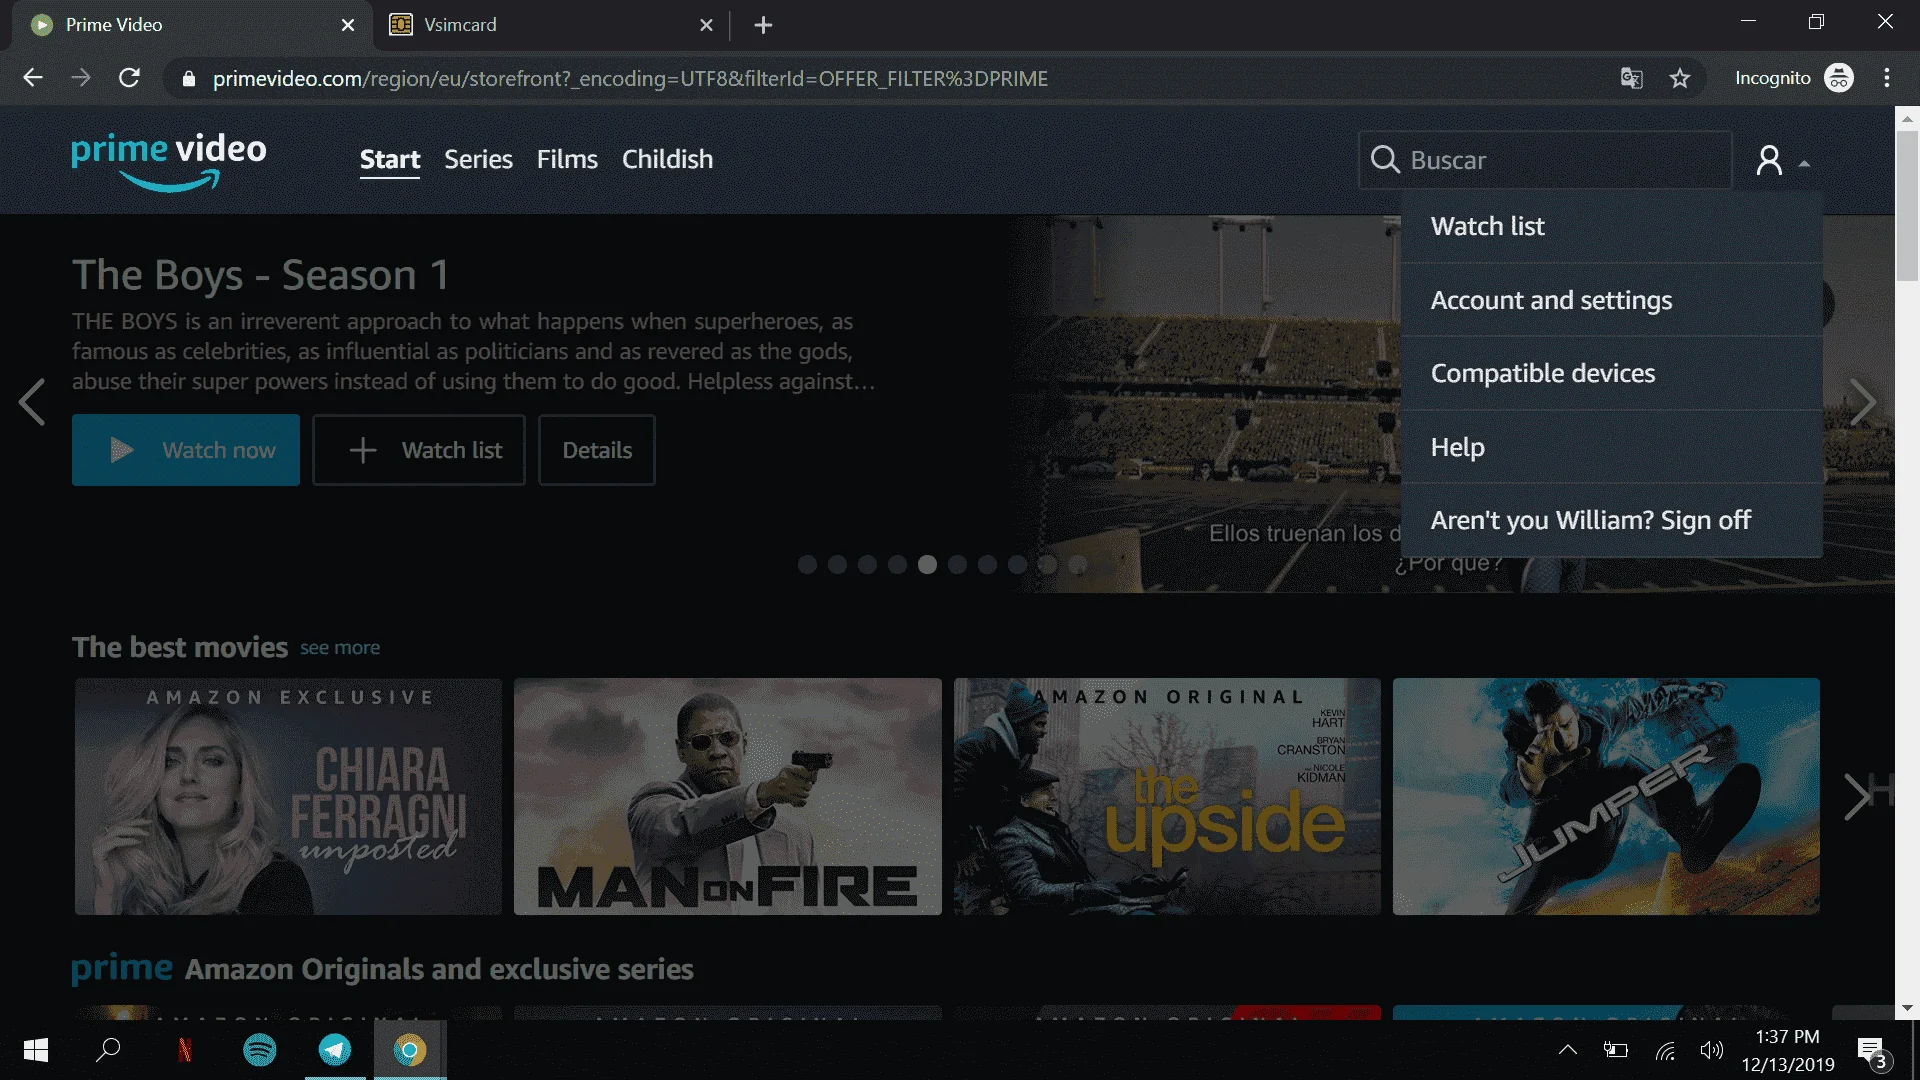The width and height of the screenshot is (1920, 1080).
Task: Open the Windows Start menu
Action: (35, 1050)
